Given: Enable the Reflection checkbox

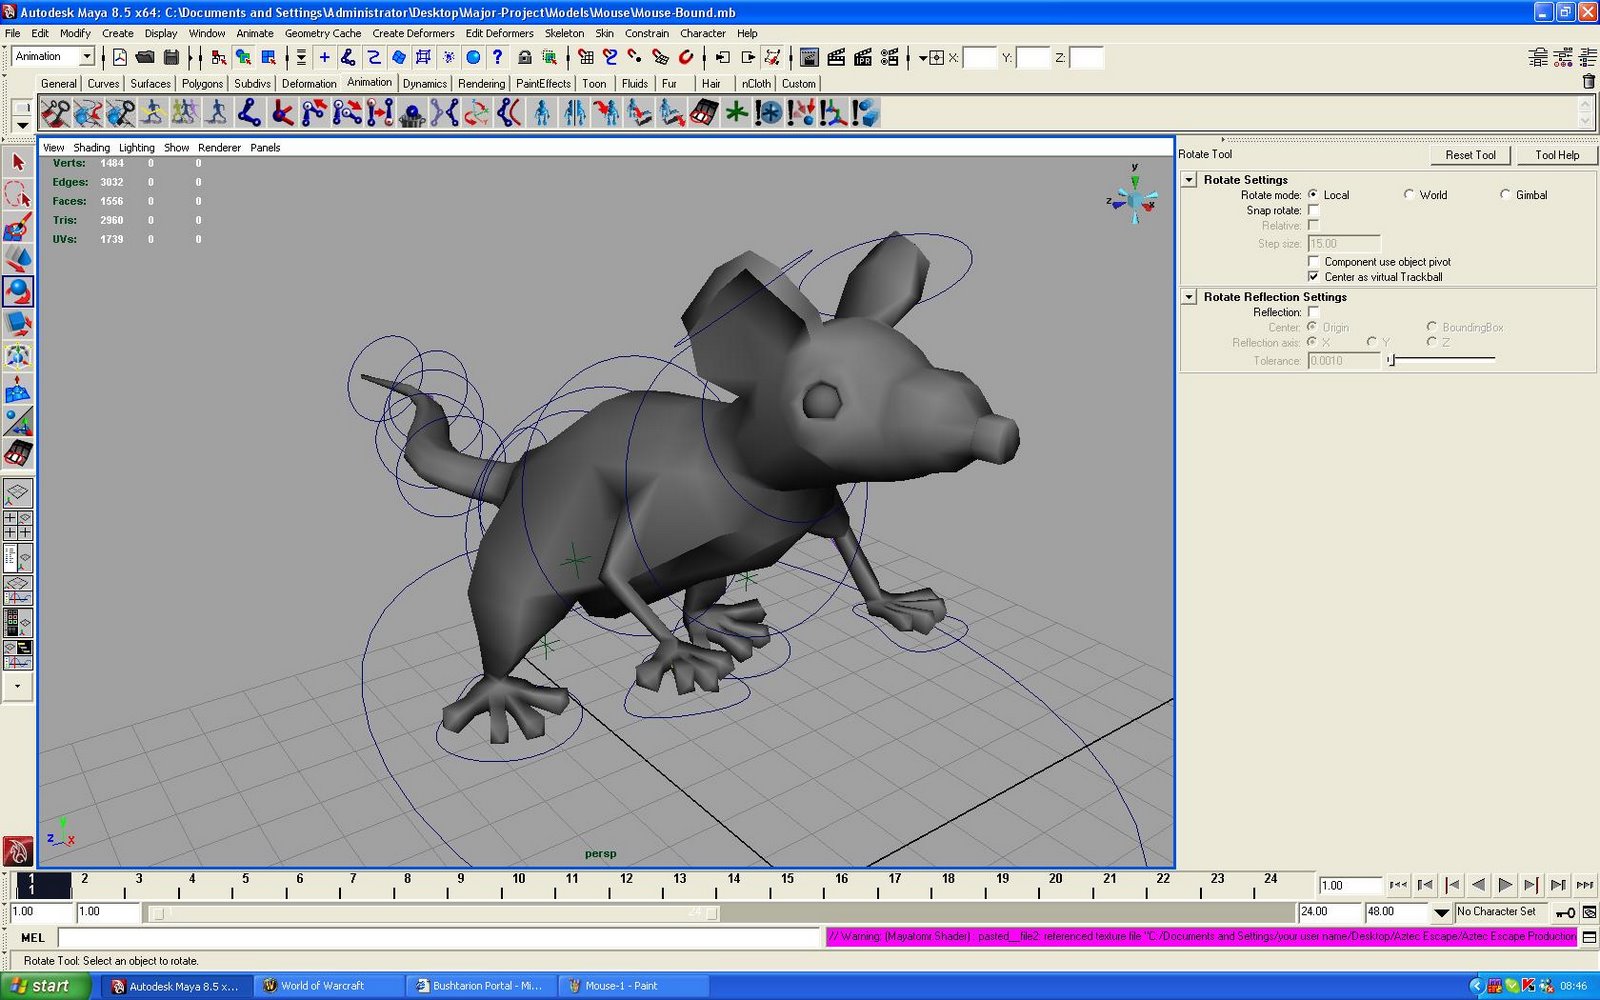Looking at the screenshot, I should (x=1313, y=313).
